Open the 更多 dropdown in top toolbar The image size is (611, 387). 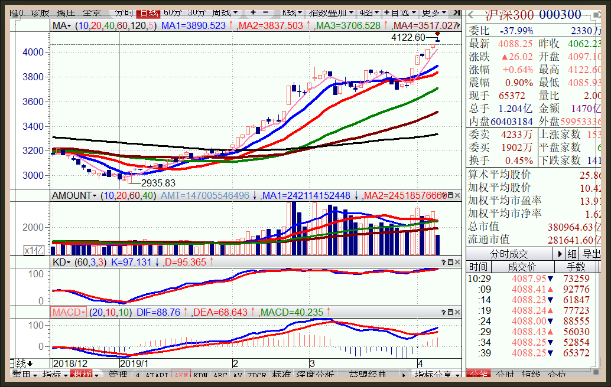433,13
